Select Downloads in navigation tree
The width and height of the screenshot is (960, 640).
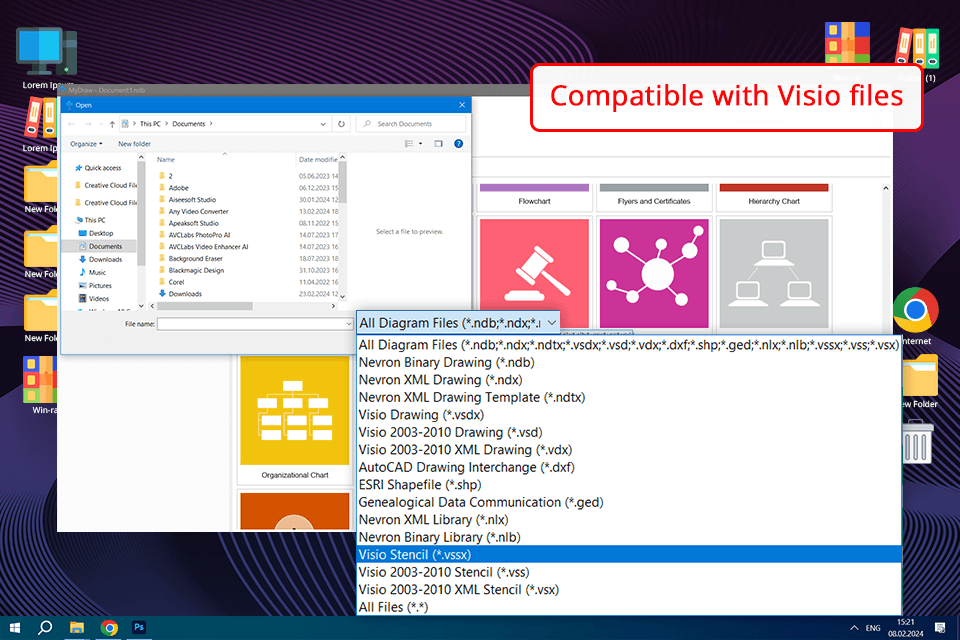[x=101, y=260]
